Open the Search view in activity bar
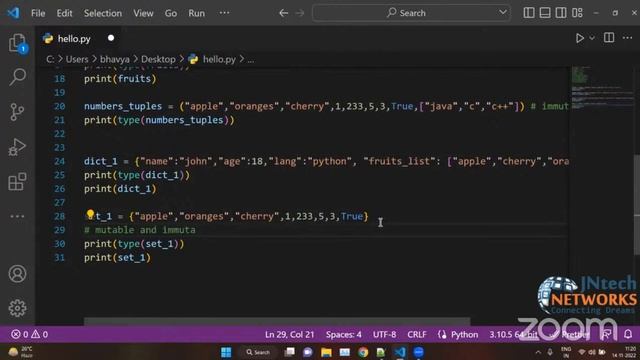Image resolution: width=640 pixels, height=360 pixels. (x=18, y=77)
